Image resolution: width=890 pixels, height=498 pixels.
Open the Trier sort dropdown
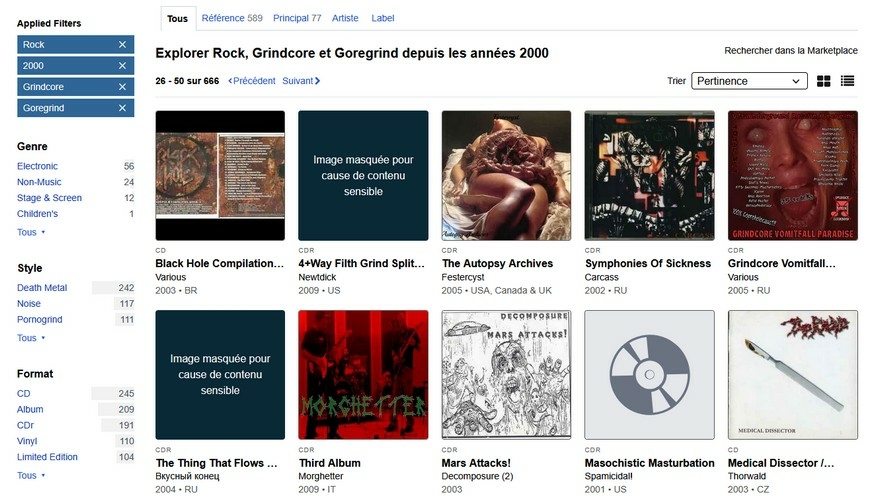[x=749, y=81]
